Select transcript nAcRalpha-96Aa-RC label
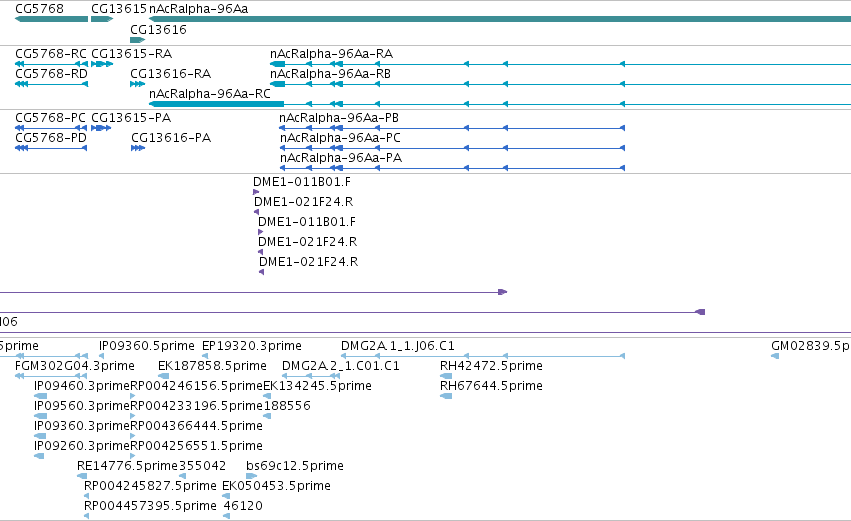This screenshot has width=851, height=521. click(210, 94)
